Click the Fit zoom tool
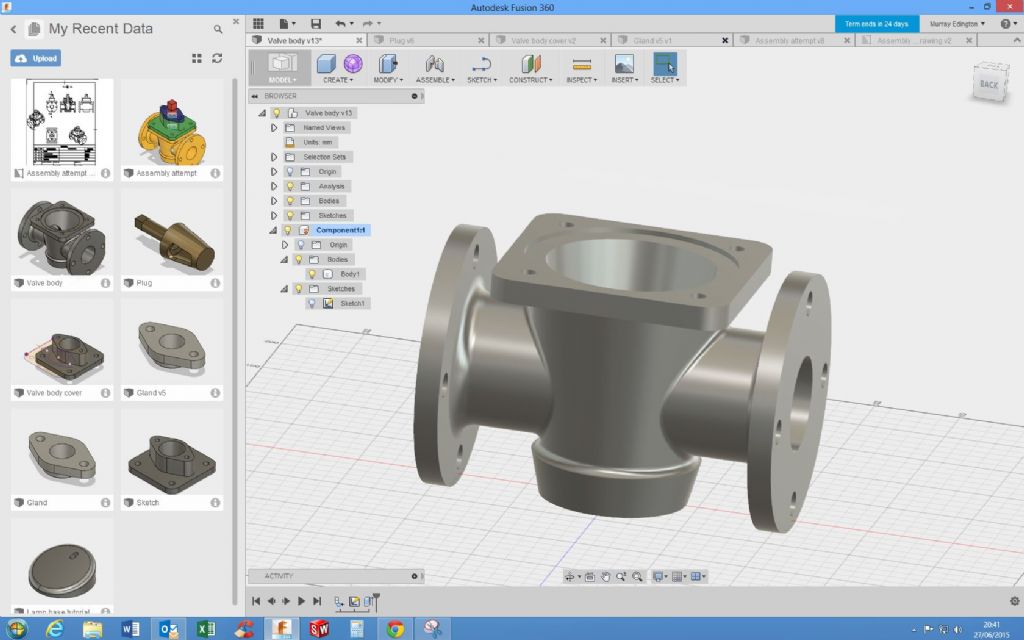This screenshot has height=640, width=1024. [637, 577]
